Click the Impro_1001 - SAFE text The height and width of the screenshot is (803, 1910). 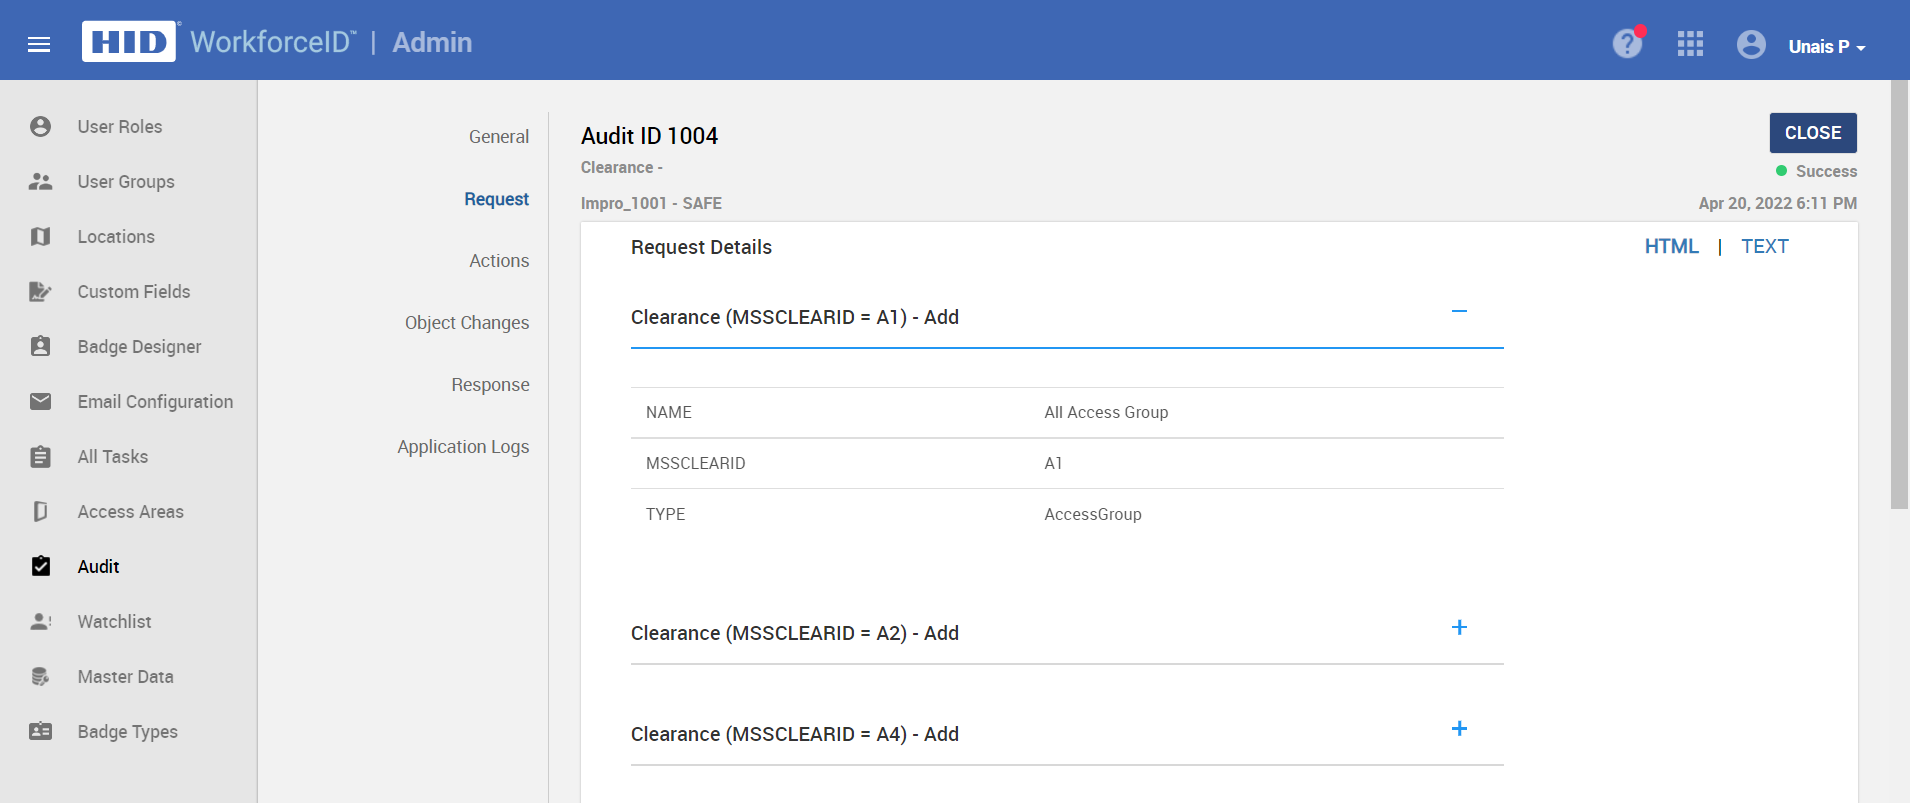click(651, 203)
